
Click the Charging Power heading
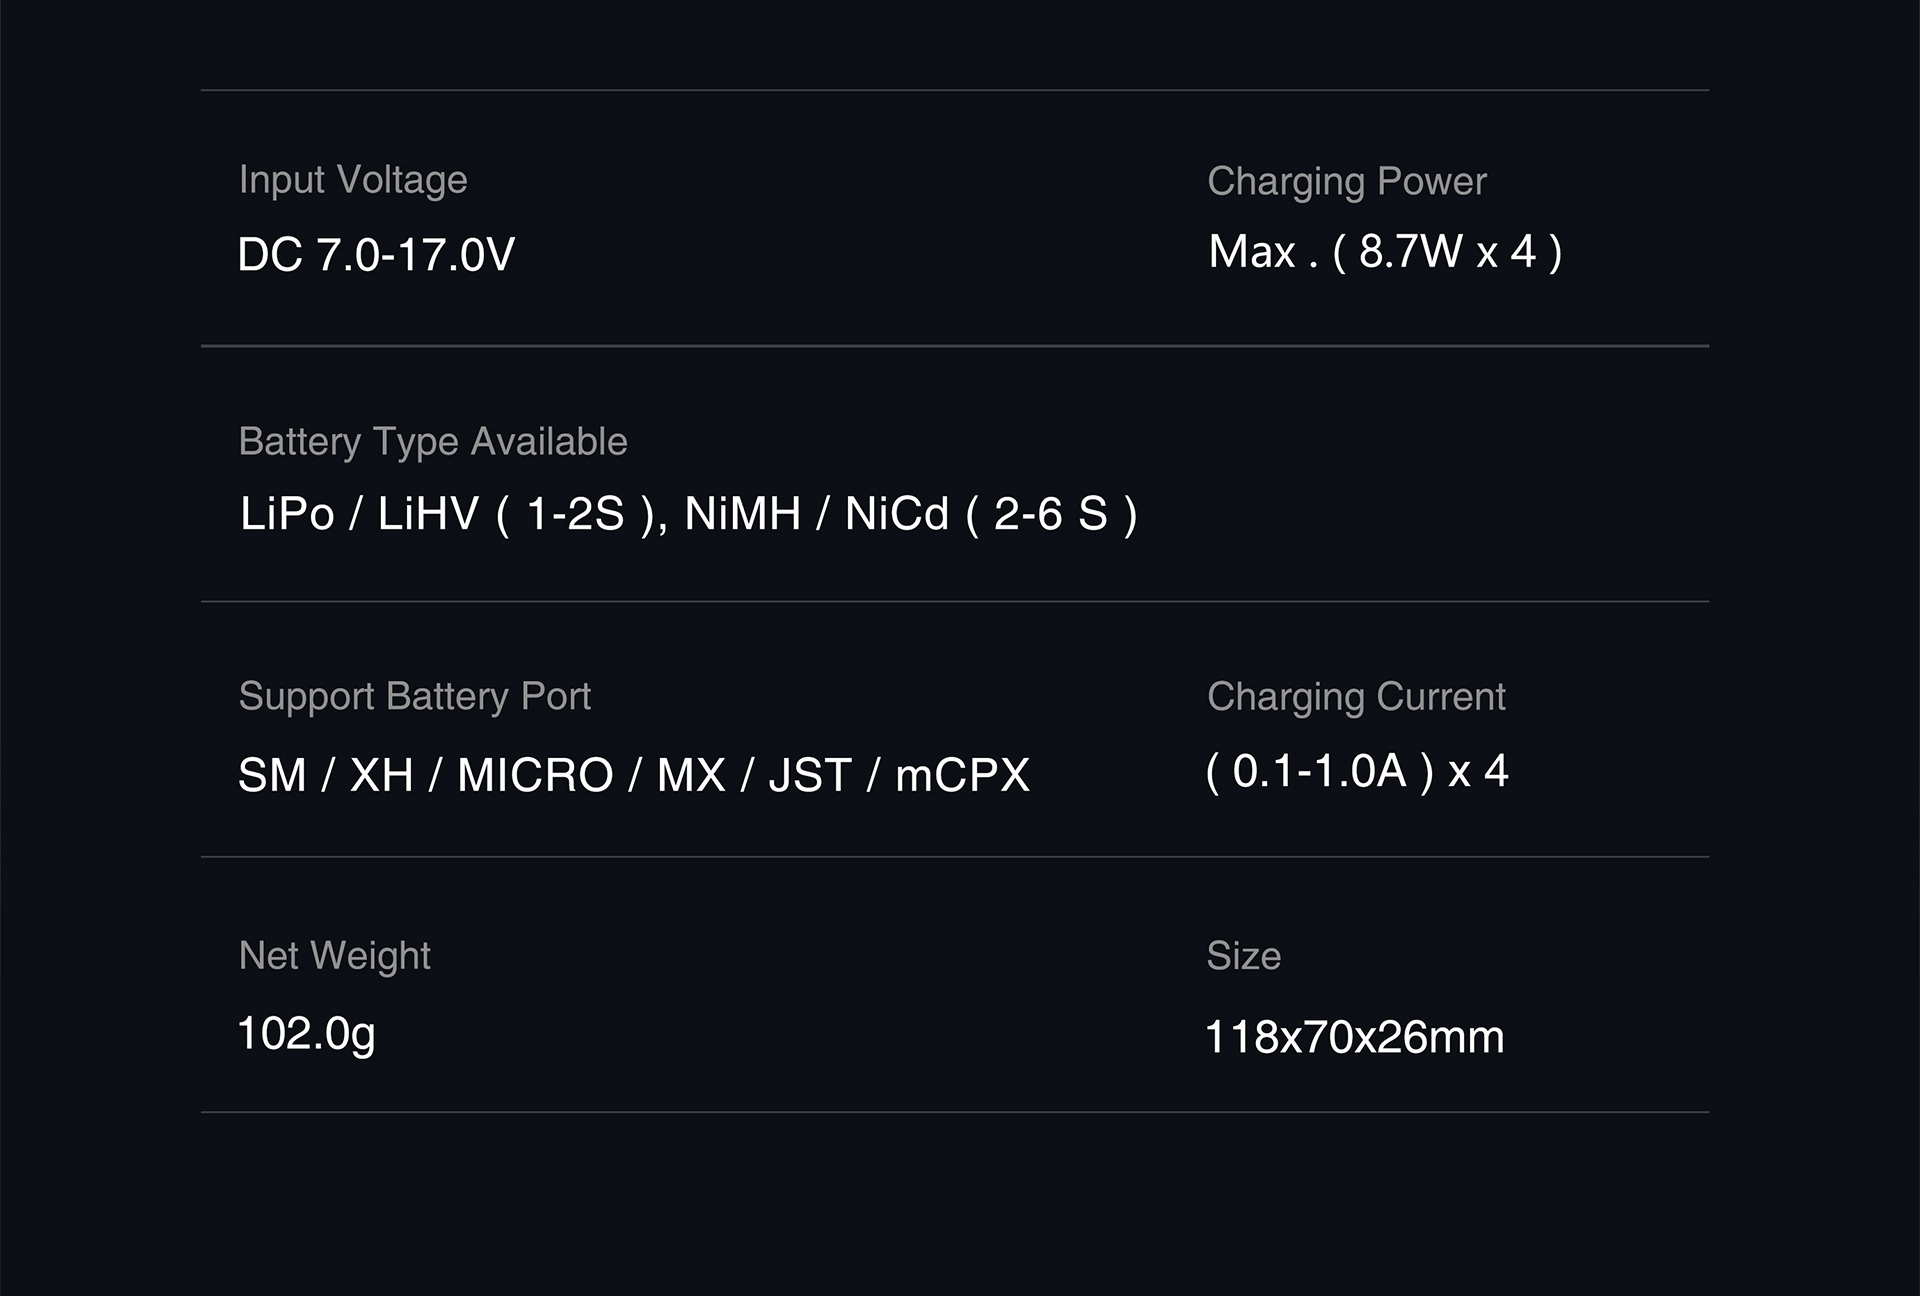click(1346, 181)
